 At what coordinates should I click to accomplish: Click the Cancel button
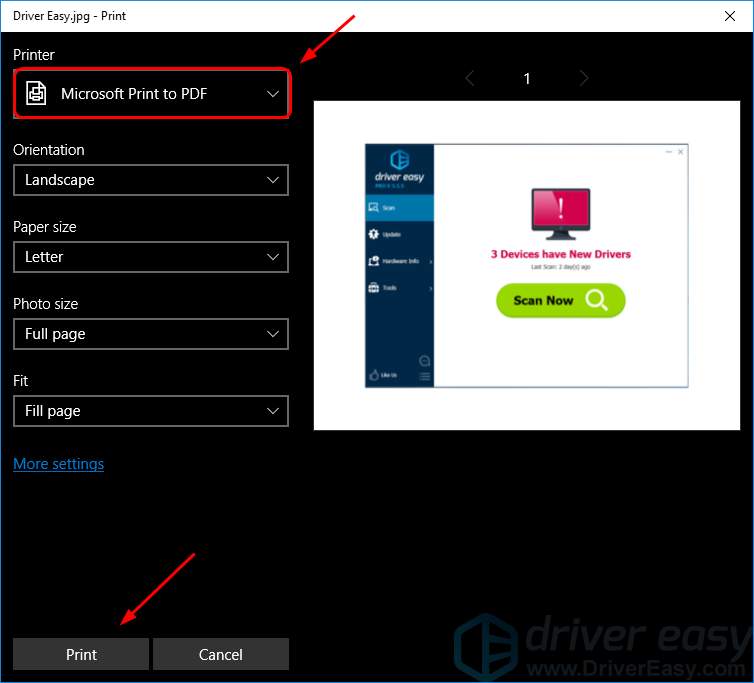pos(221,654)
